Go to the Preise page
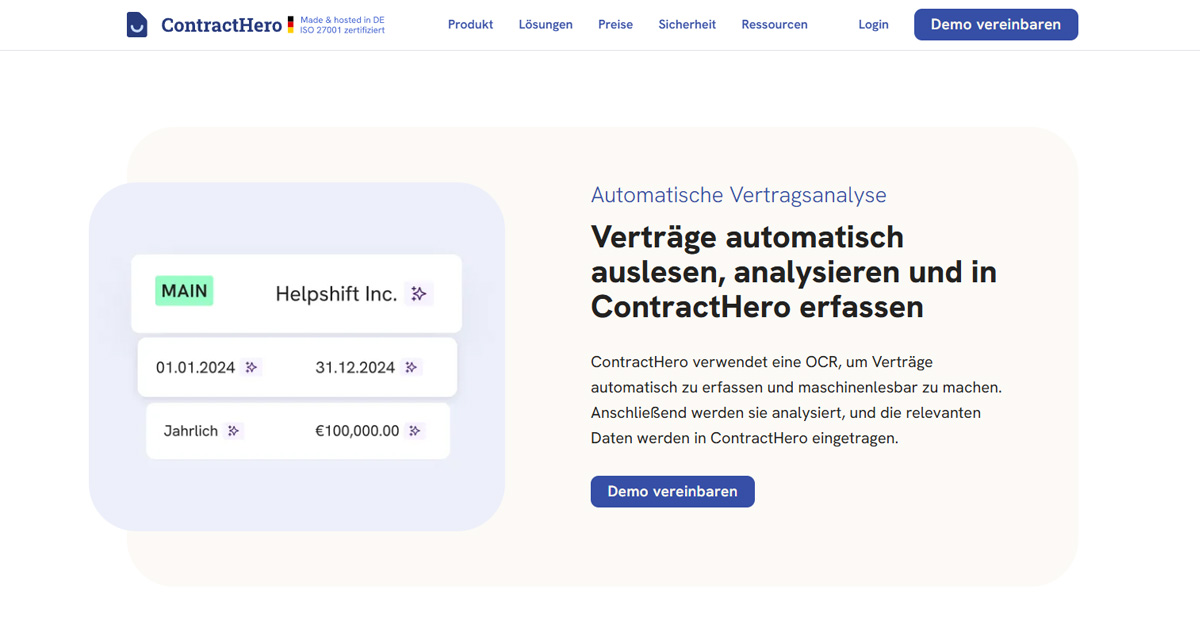This screenshot has width=1200, height=628. (x=615, y=25)
